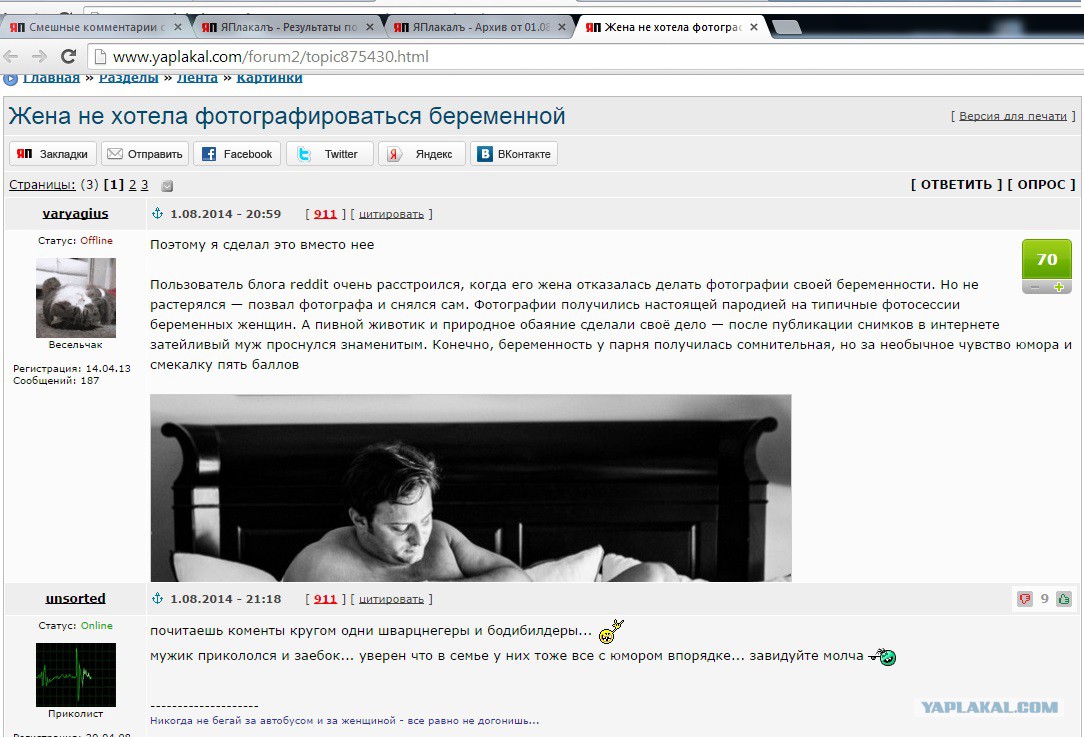Click the 'Приколист' rank label
Screen dimensions: 1084x737
(75, 714)
